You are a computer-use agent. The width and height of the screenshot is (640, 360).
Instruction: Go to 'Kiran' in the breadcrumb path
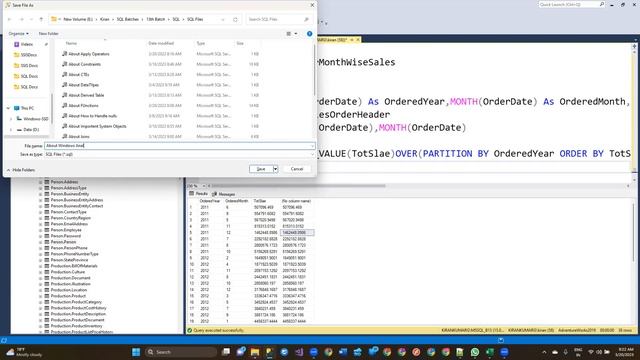click(x=105, y=19)
